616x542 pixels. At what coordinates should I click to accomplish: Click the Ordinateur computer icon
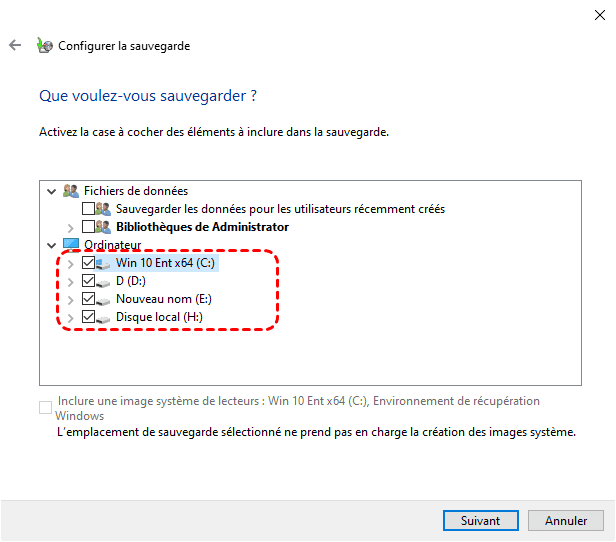[x=70, y=245]
